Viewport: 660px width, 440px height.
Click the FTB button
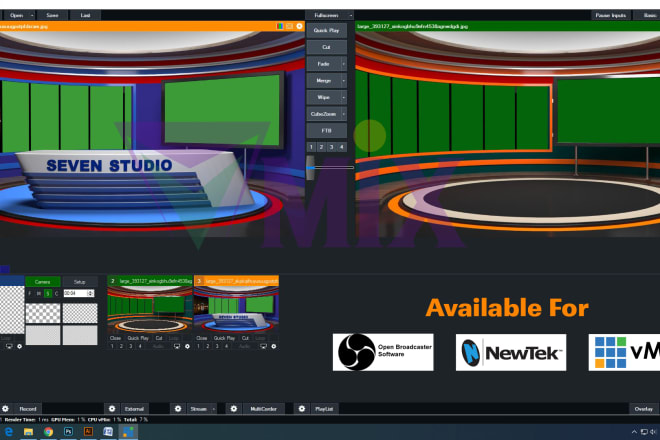[x=326, y=131]
